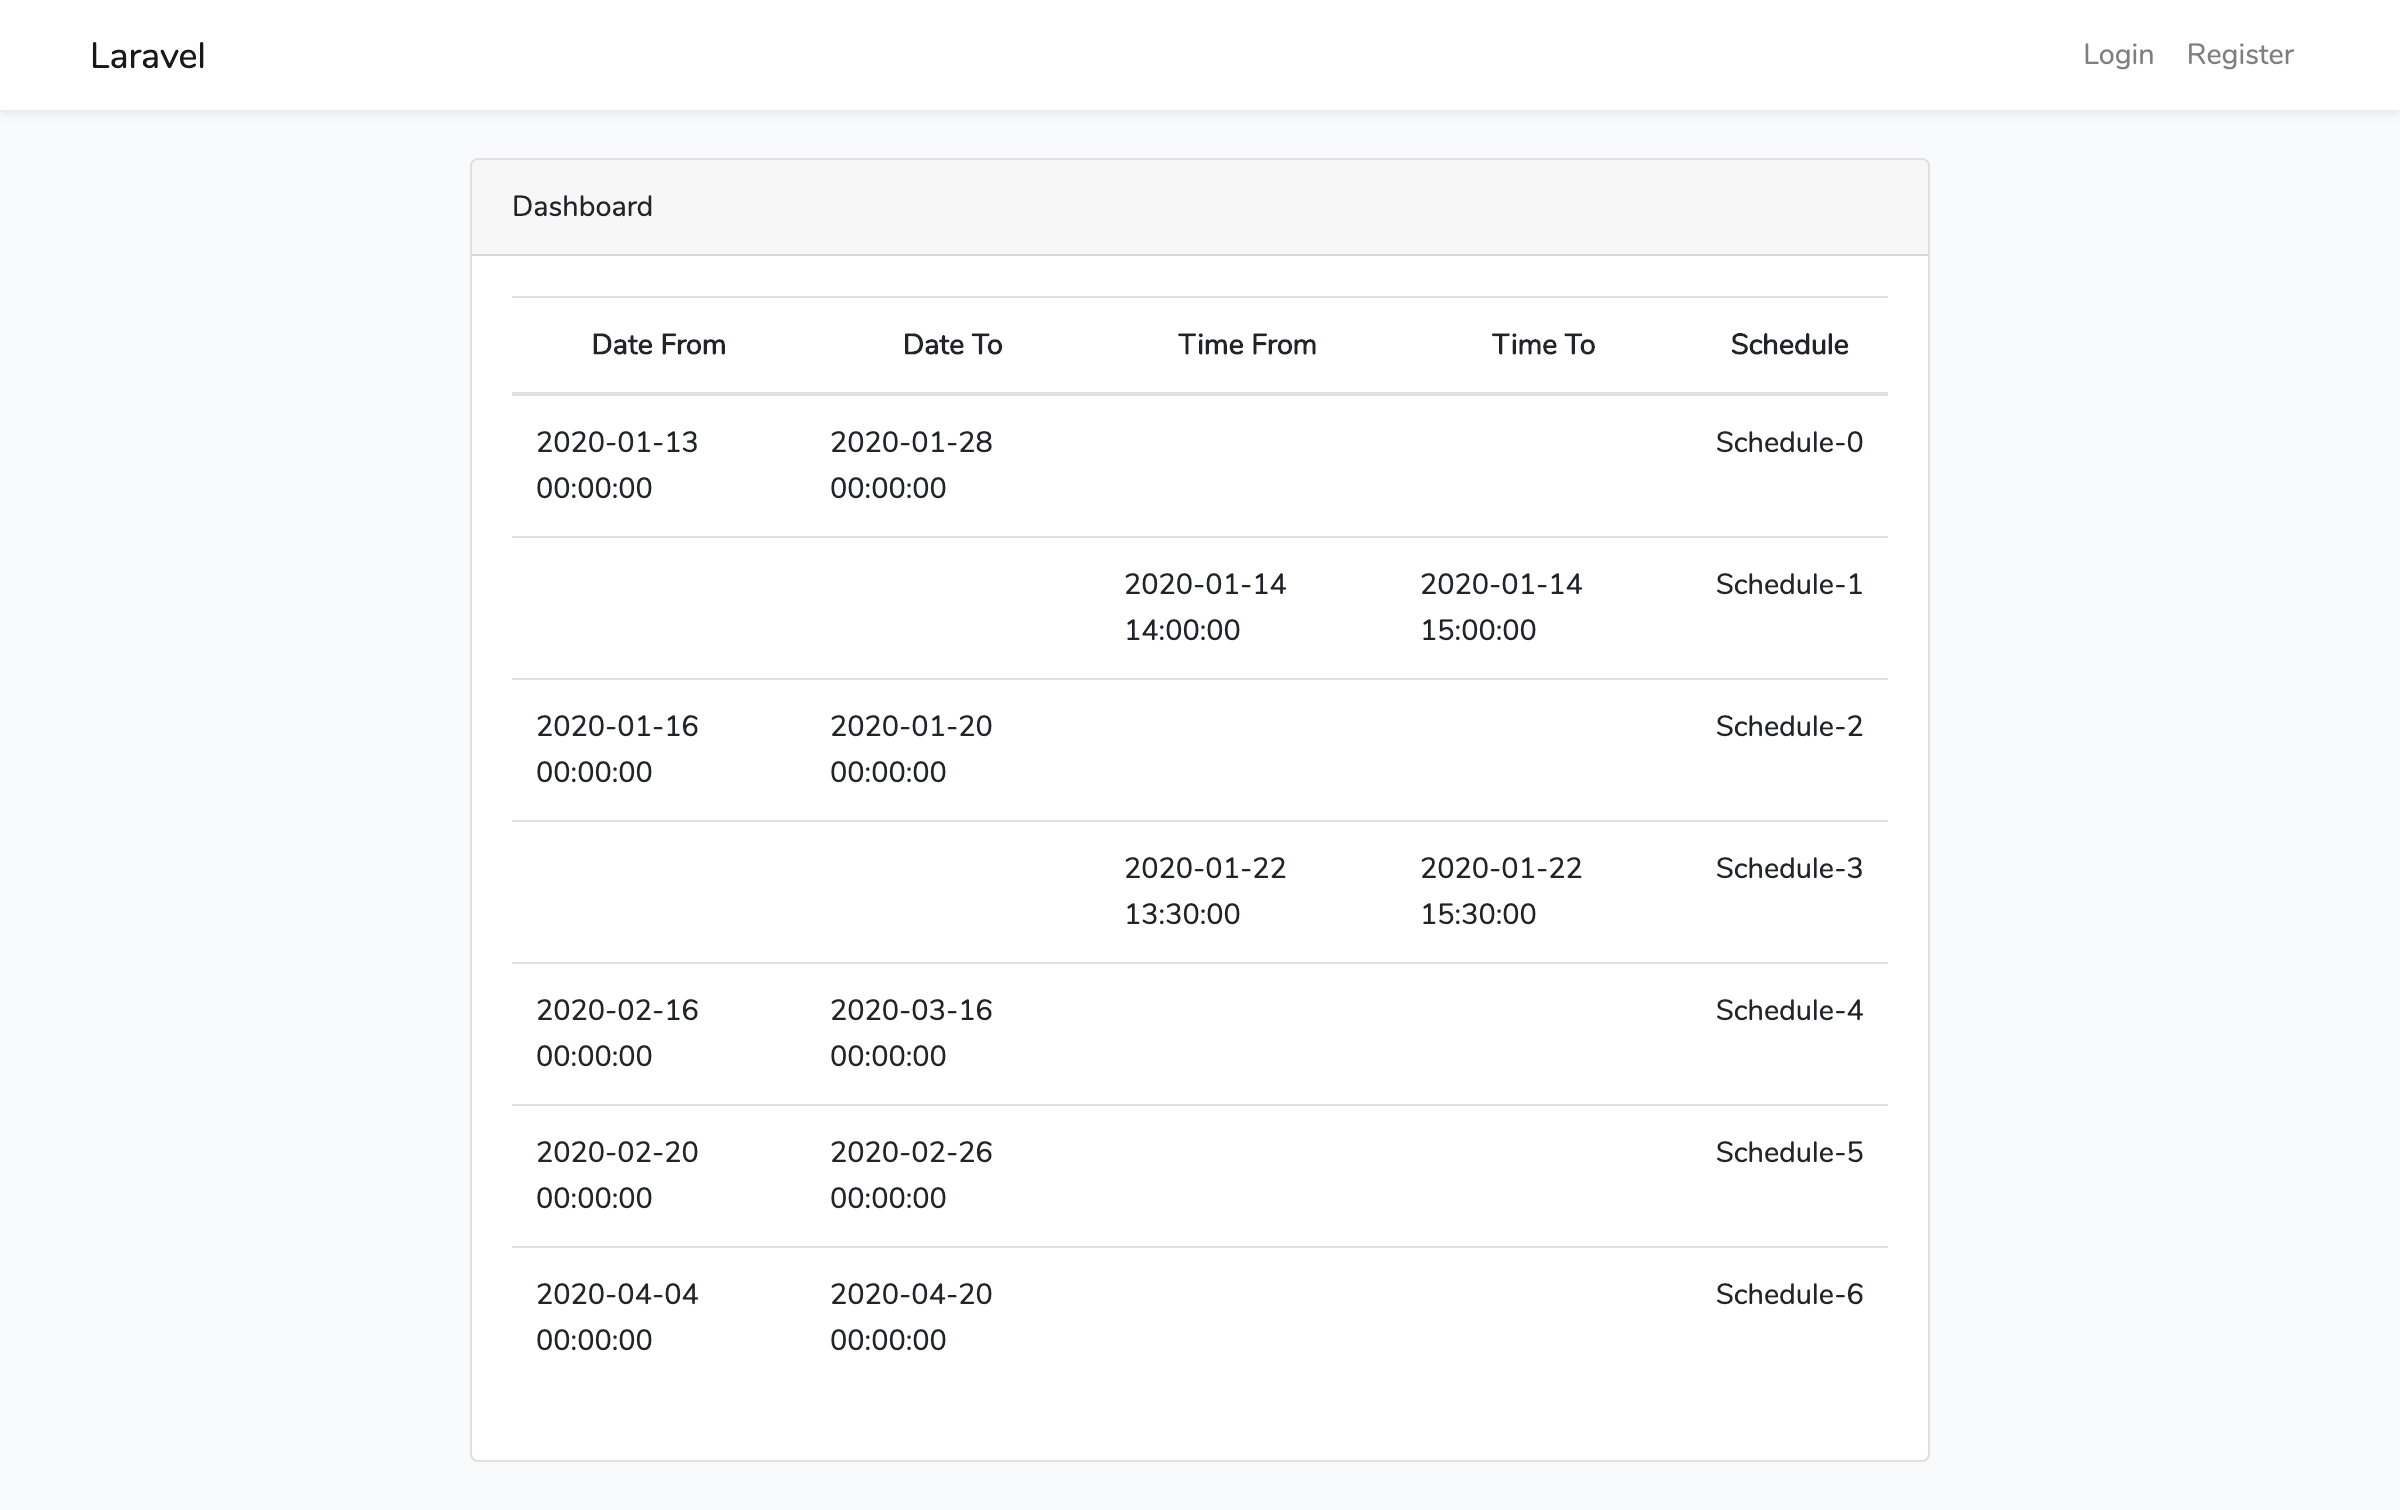Image resolution: width=2400 pixels, height=1510 pixels.
Task: Click the Laravel brand link
Action: pos(147,56)
